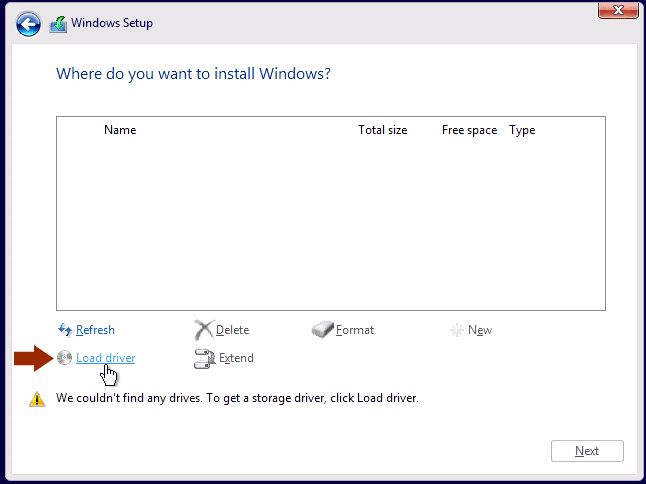Open the Refresh link
Image resolution: width=646 pixels, height=484 pixels.
tap(95, 330)
